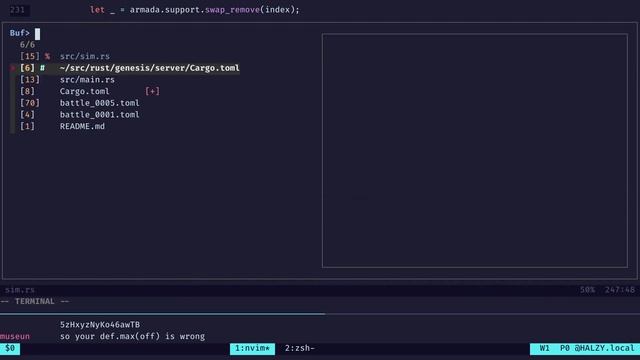Click the [+] modified indicator
The width and height of the screenshot is (640, 360).
coord(152,91)
